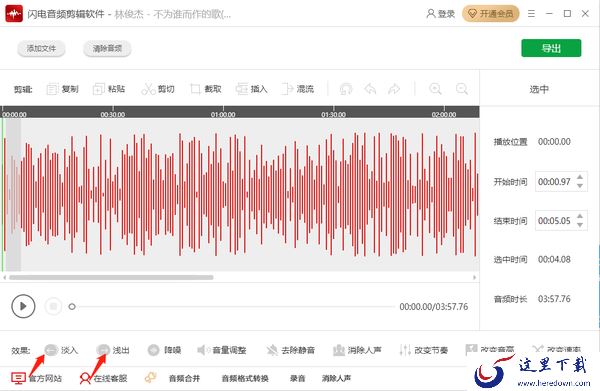This screenshot has width=600, height=391.
Task: Zoom in on the waveform
Action: pos(435,89)
